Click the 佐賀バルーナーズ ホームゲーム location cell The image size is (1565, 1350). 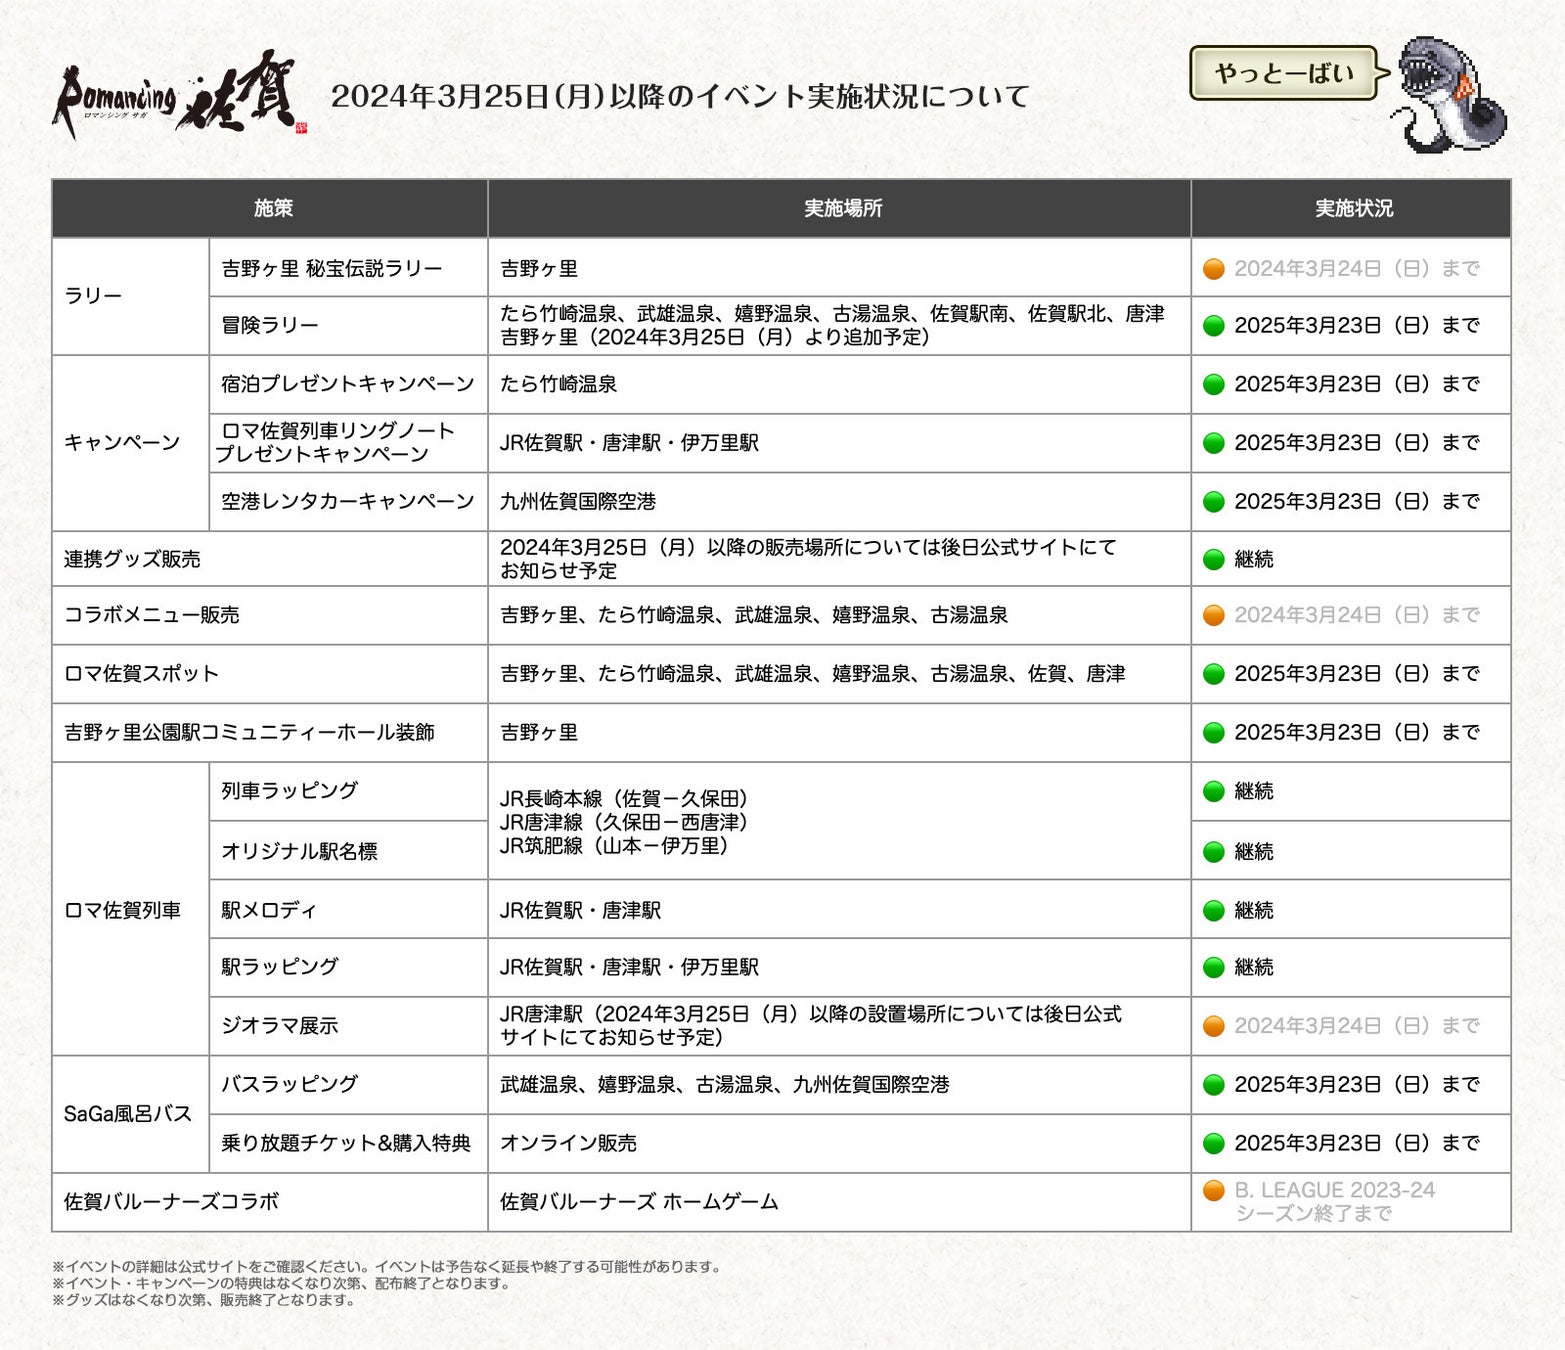[x=840, y=1202]
